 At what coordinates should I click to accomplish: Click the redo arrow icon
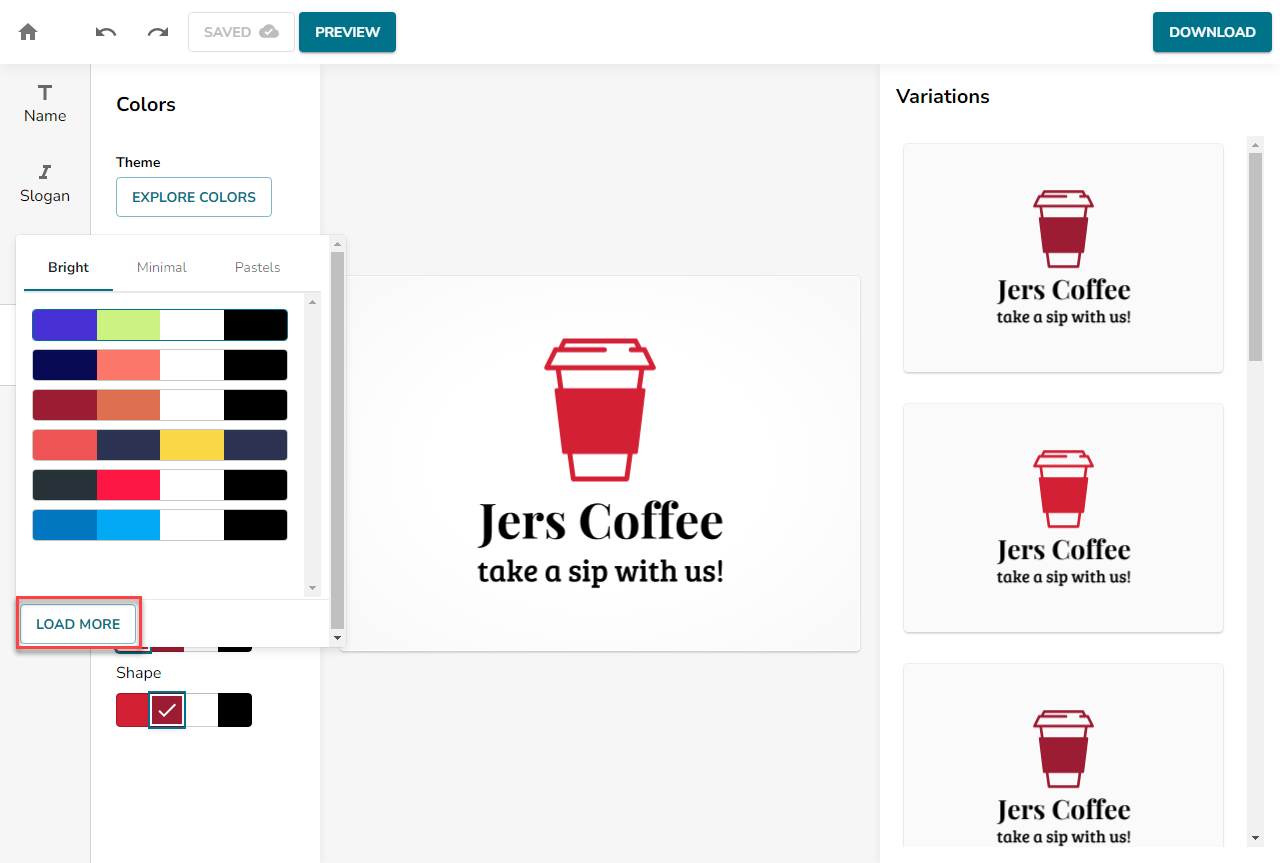point(158,32)
